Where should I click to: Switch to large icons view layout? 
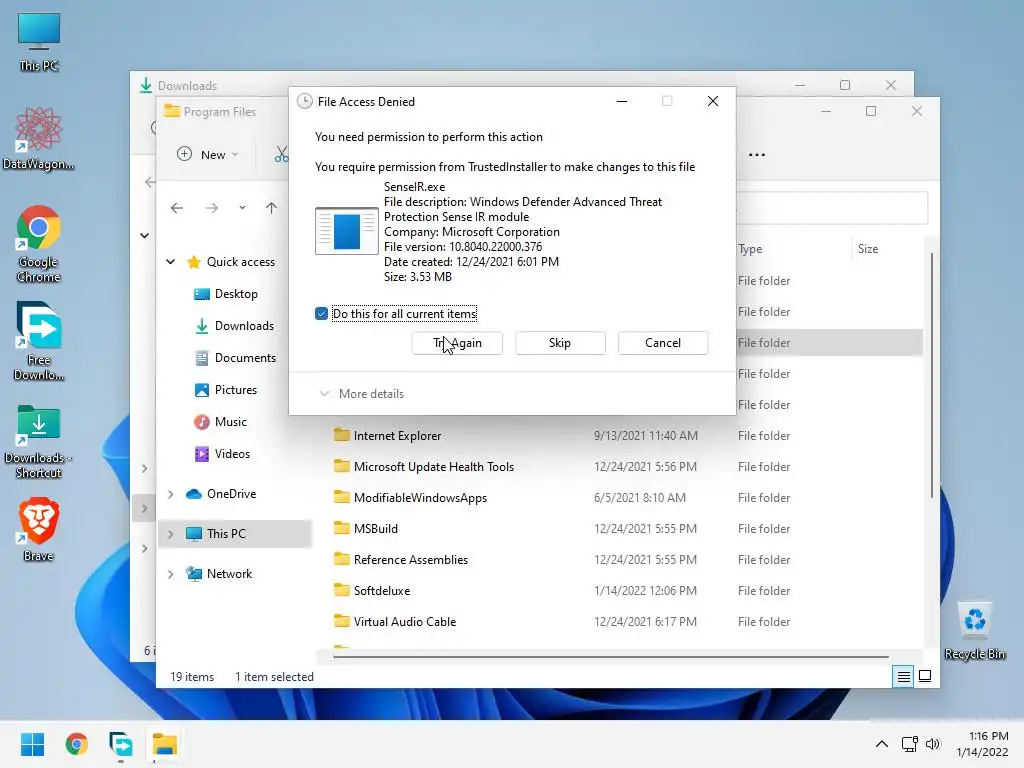925,677
